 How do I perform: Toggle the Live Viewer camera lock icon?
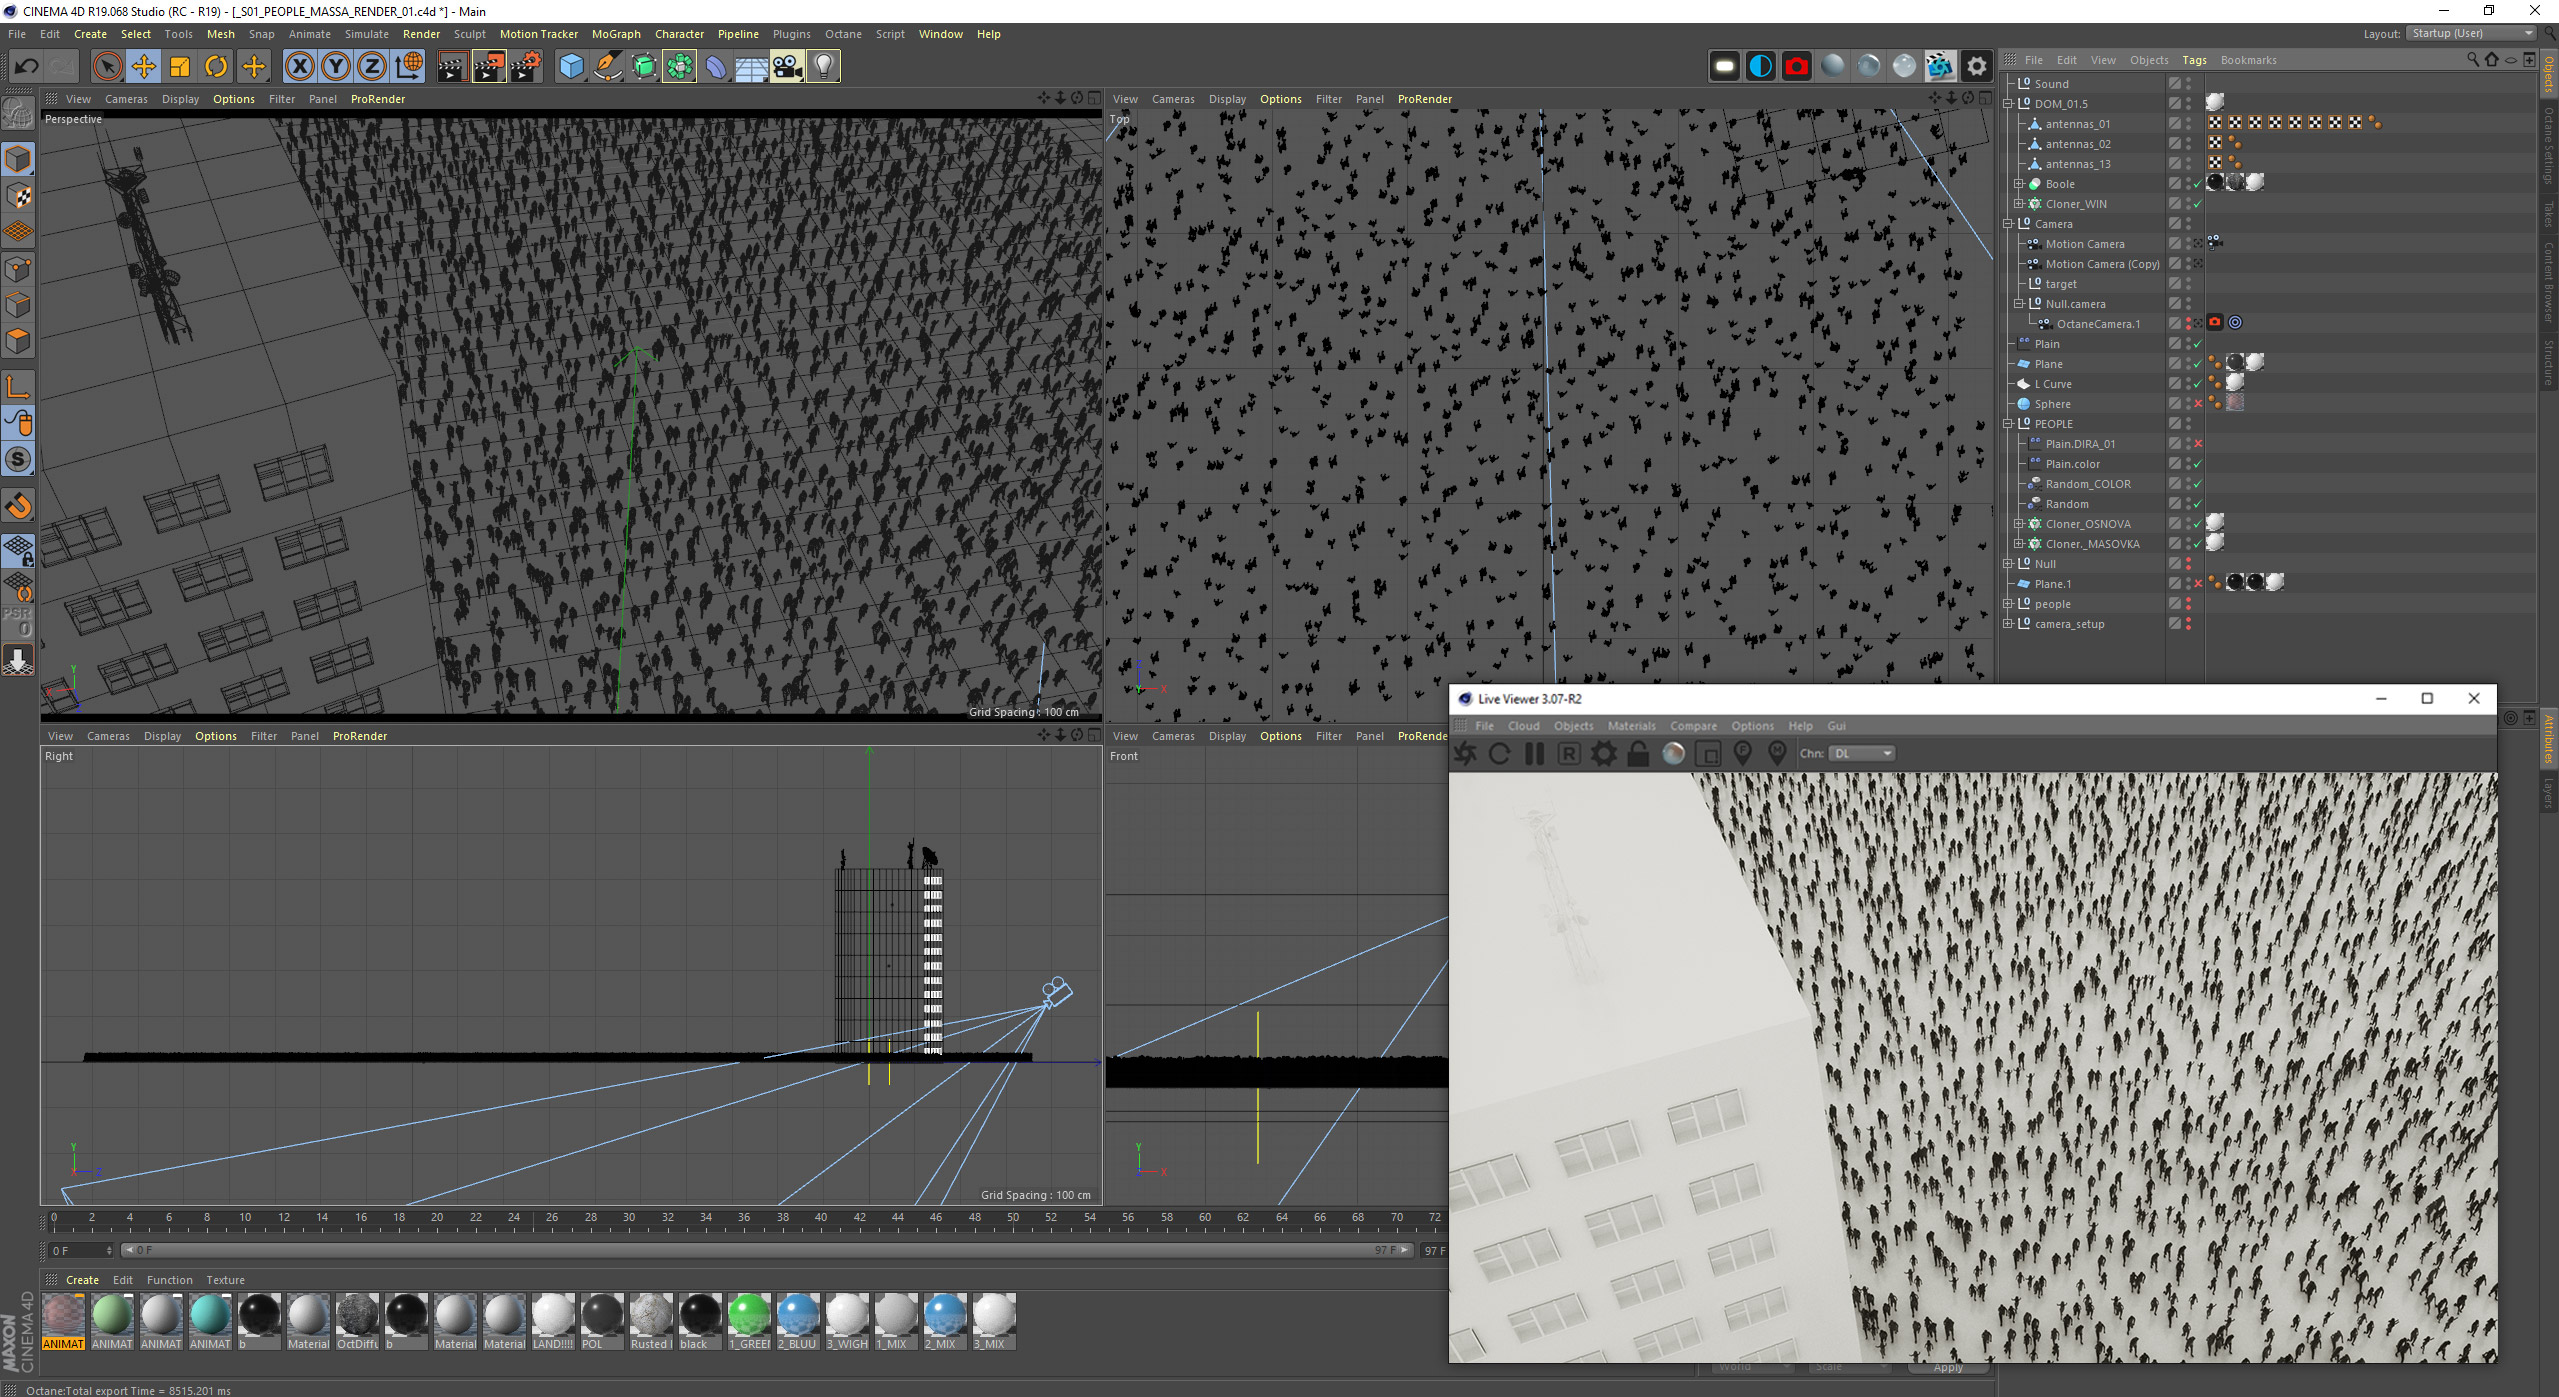coord(1638,754)
